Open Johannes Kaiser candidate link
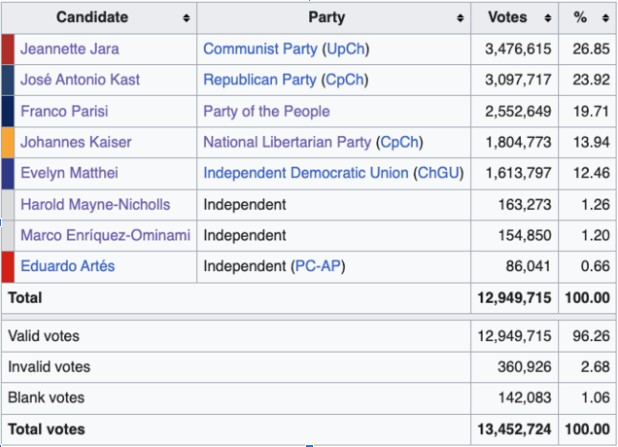 coord(75,142)
